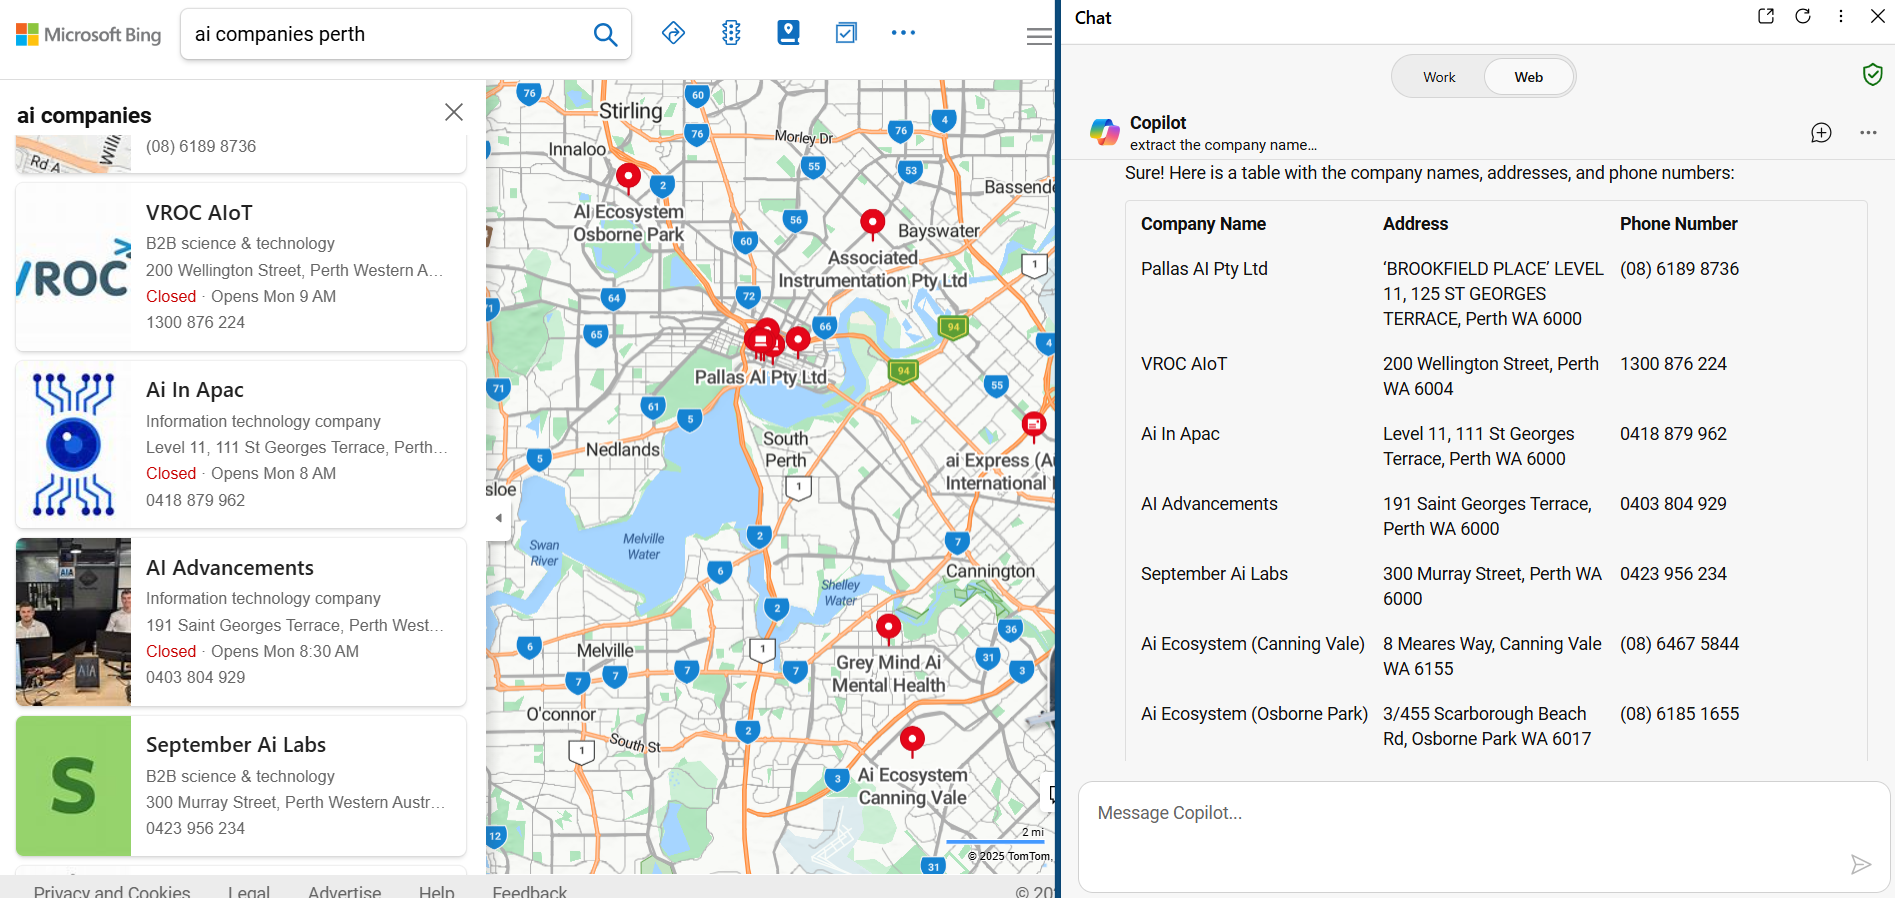The height and width of the screenshot is (898, 1895).
Task: Click the Copilot logo icon
Action: [1104, 132]
